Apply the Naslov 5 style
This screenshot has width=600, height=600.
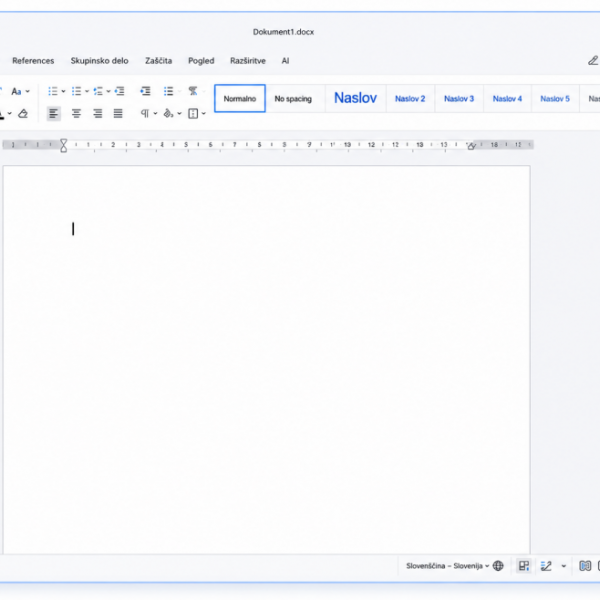pos(555,99)
